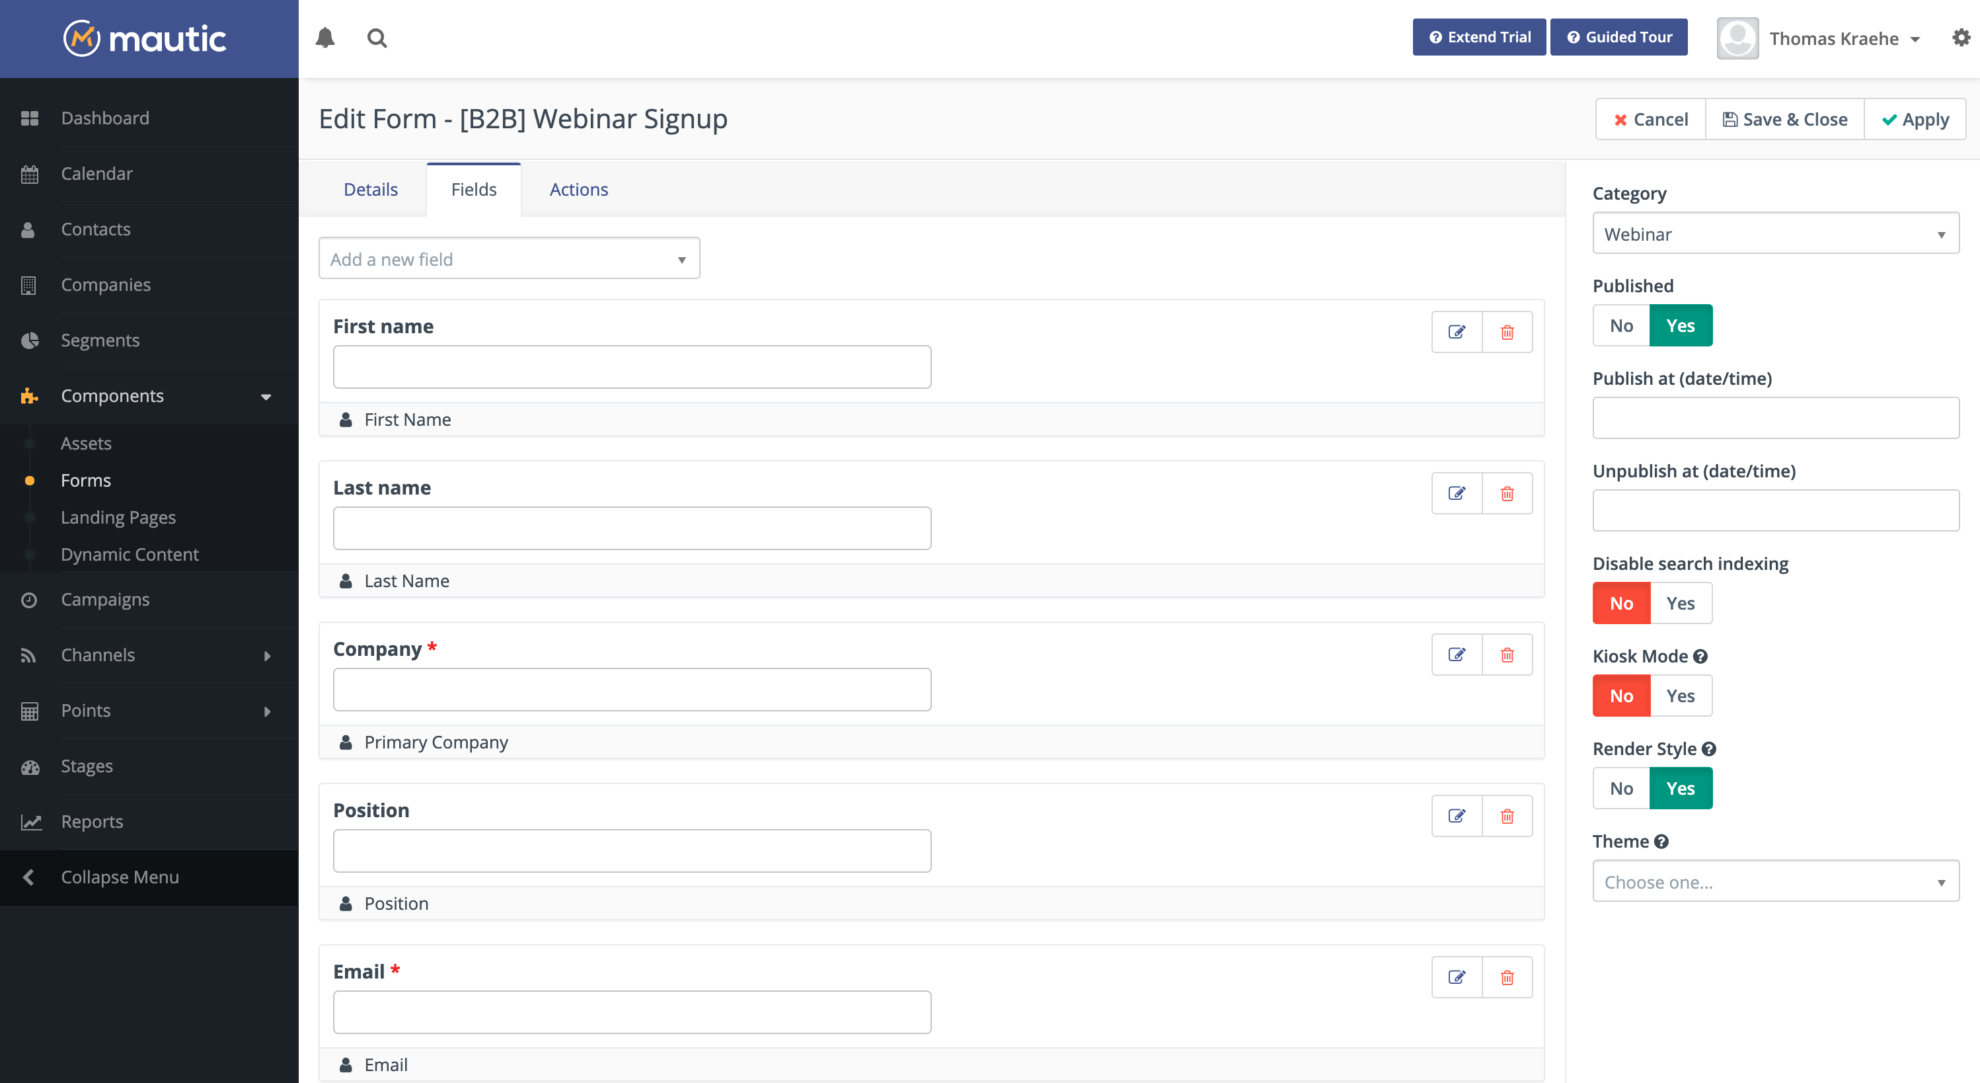Click the Kiosk Mode help question icon
The height and width of the screenshot is (1083, 1980).
[1702, 656]
